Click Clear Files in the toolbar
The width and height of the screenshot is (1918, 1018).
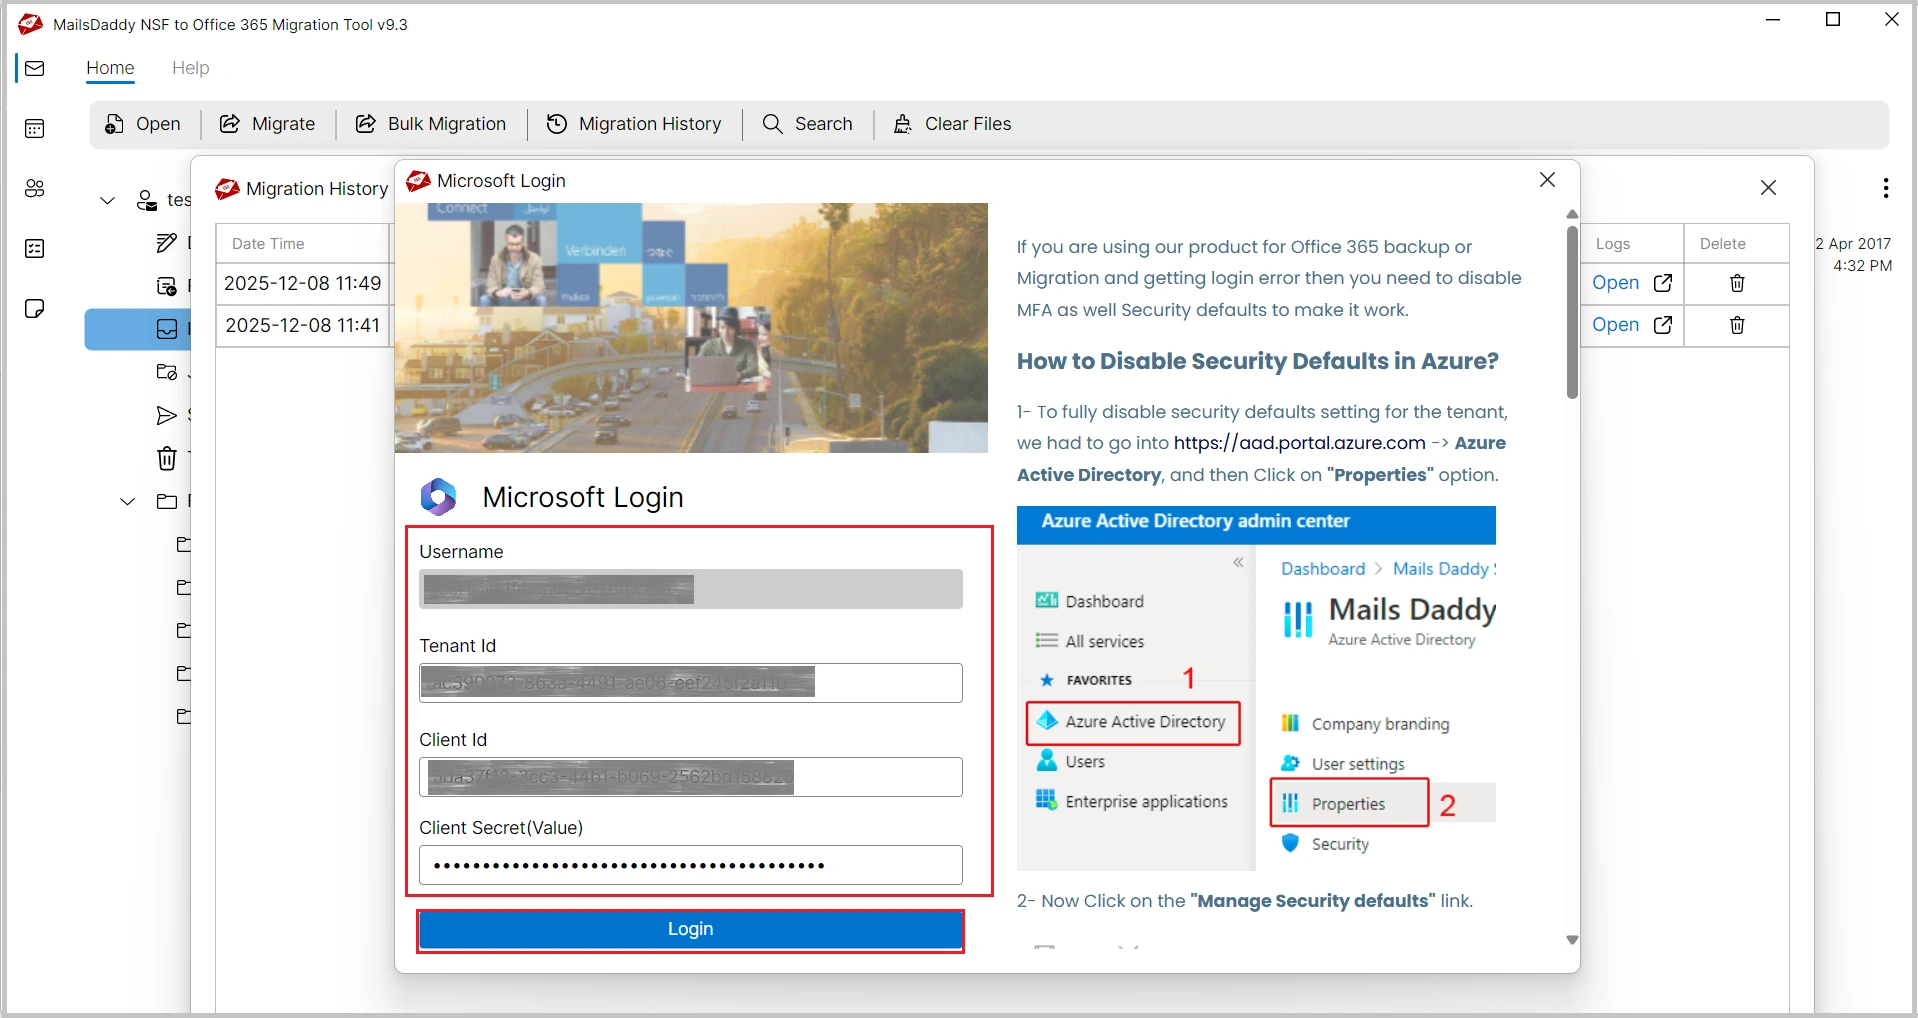point(952,124)
